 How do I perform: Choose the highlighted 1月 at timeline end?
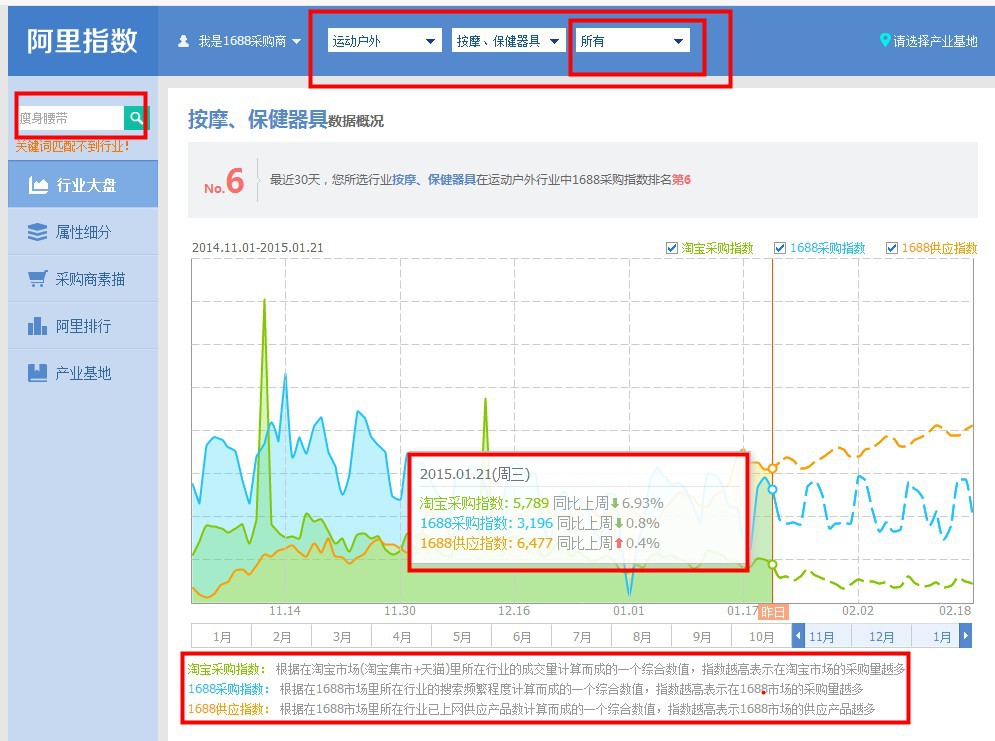pos(942,636)
